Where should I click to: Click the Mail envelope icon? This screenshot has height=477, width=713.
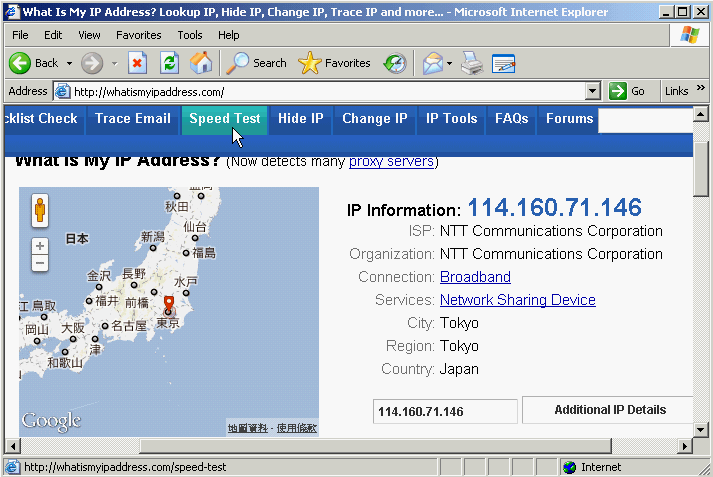tap(432, 63)
